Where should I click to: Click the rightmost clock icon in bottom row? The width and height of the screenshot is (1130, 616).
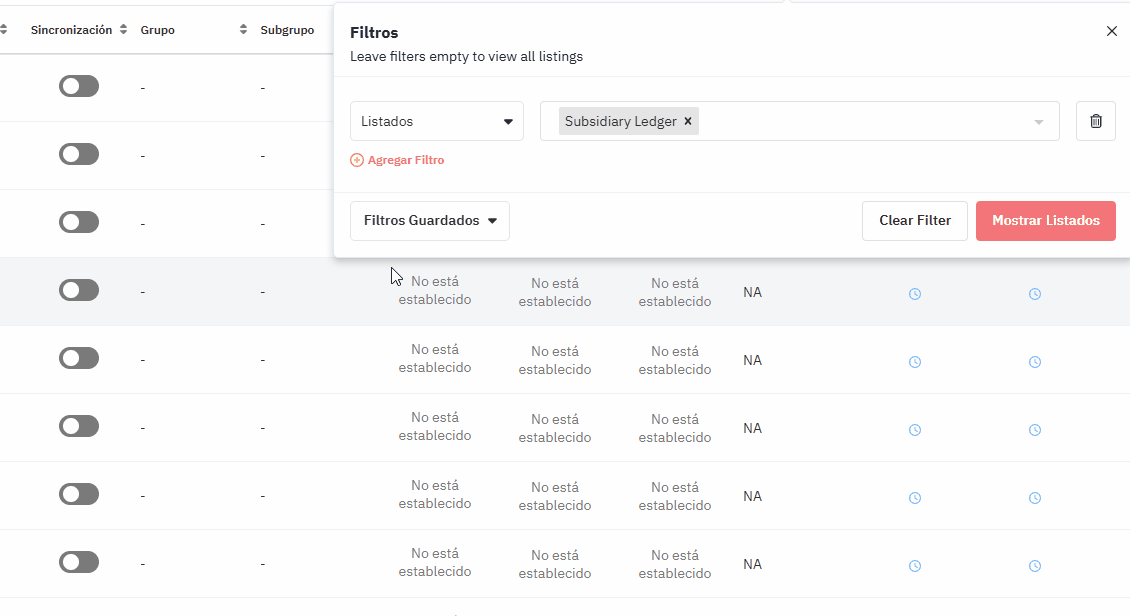click(1035, 566)
